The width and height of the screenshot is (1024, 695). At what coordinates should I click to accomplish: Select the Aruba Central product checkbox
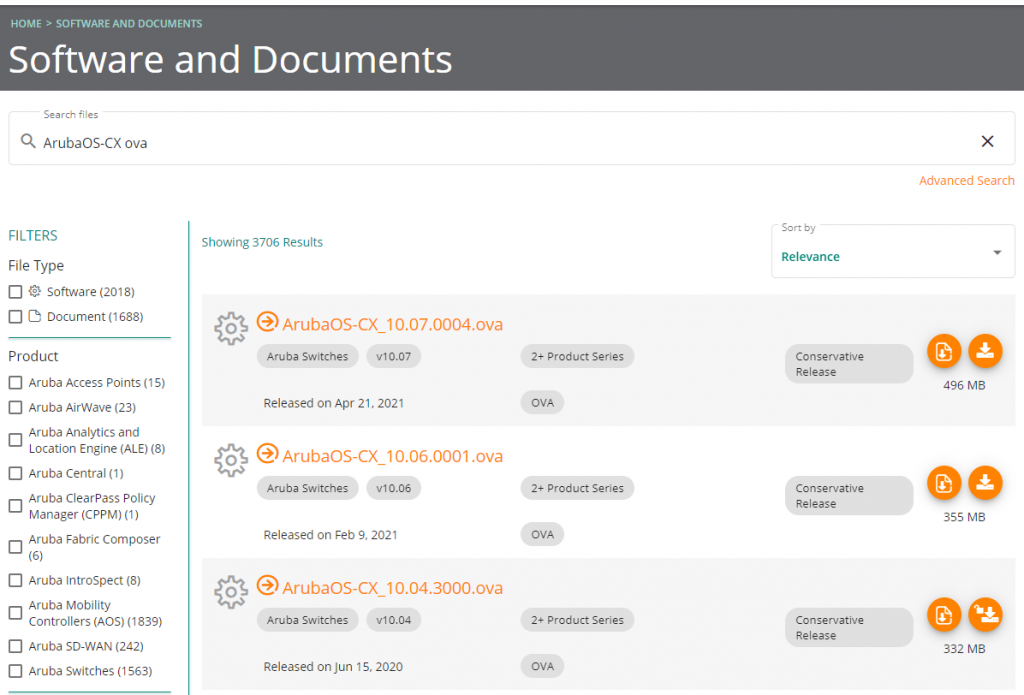(15, 474)
